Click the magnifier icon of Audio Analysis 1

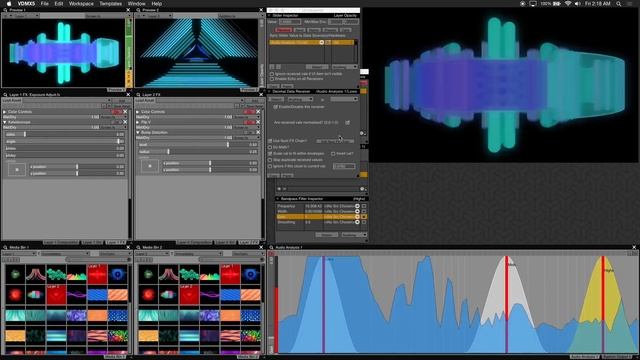point(271,247)
